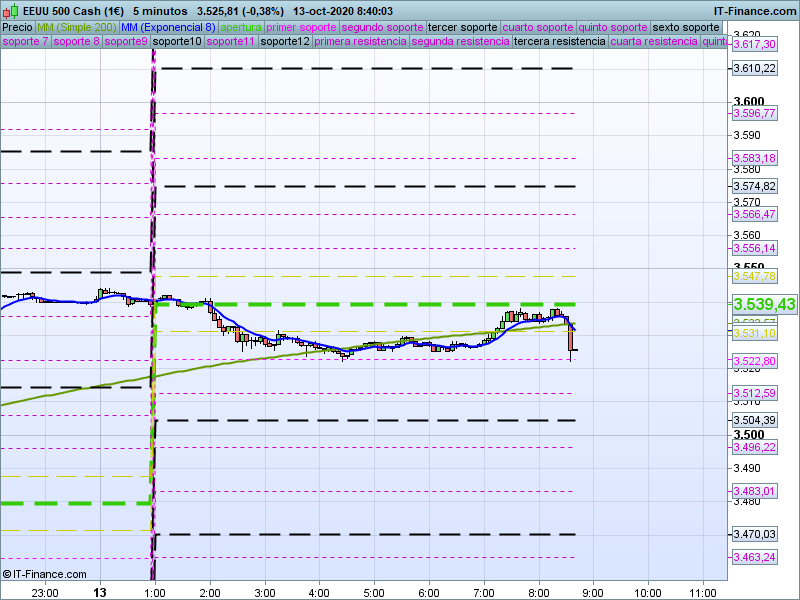Click the 3.610,22 price level tag
The height and width of the screenshot is (600, 800).
754,68
